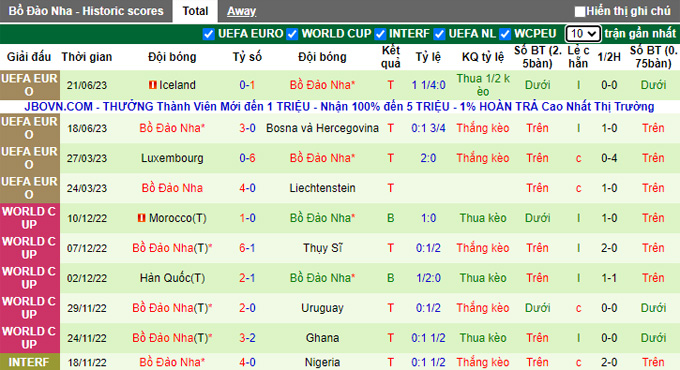The width and height of the screenshot is (680, 370).
Task: Click the Kết quả column header
Action: [391, 57]
